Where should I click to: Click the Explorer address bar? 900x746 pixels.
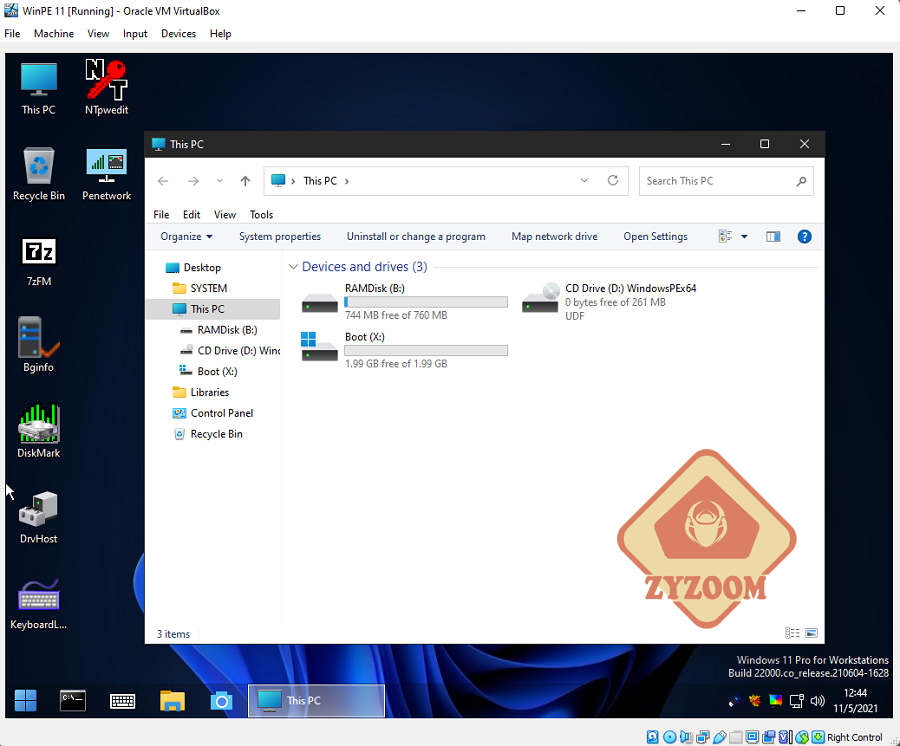tap(446, 181)
